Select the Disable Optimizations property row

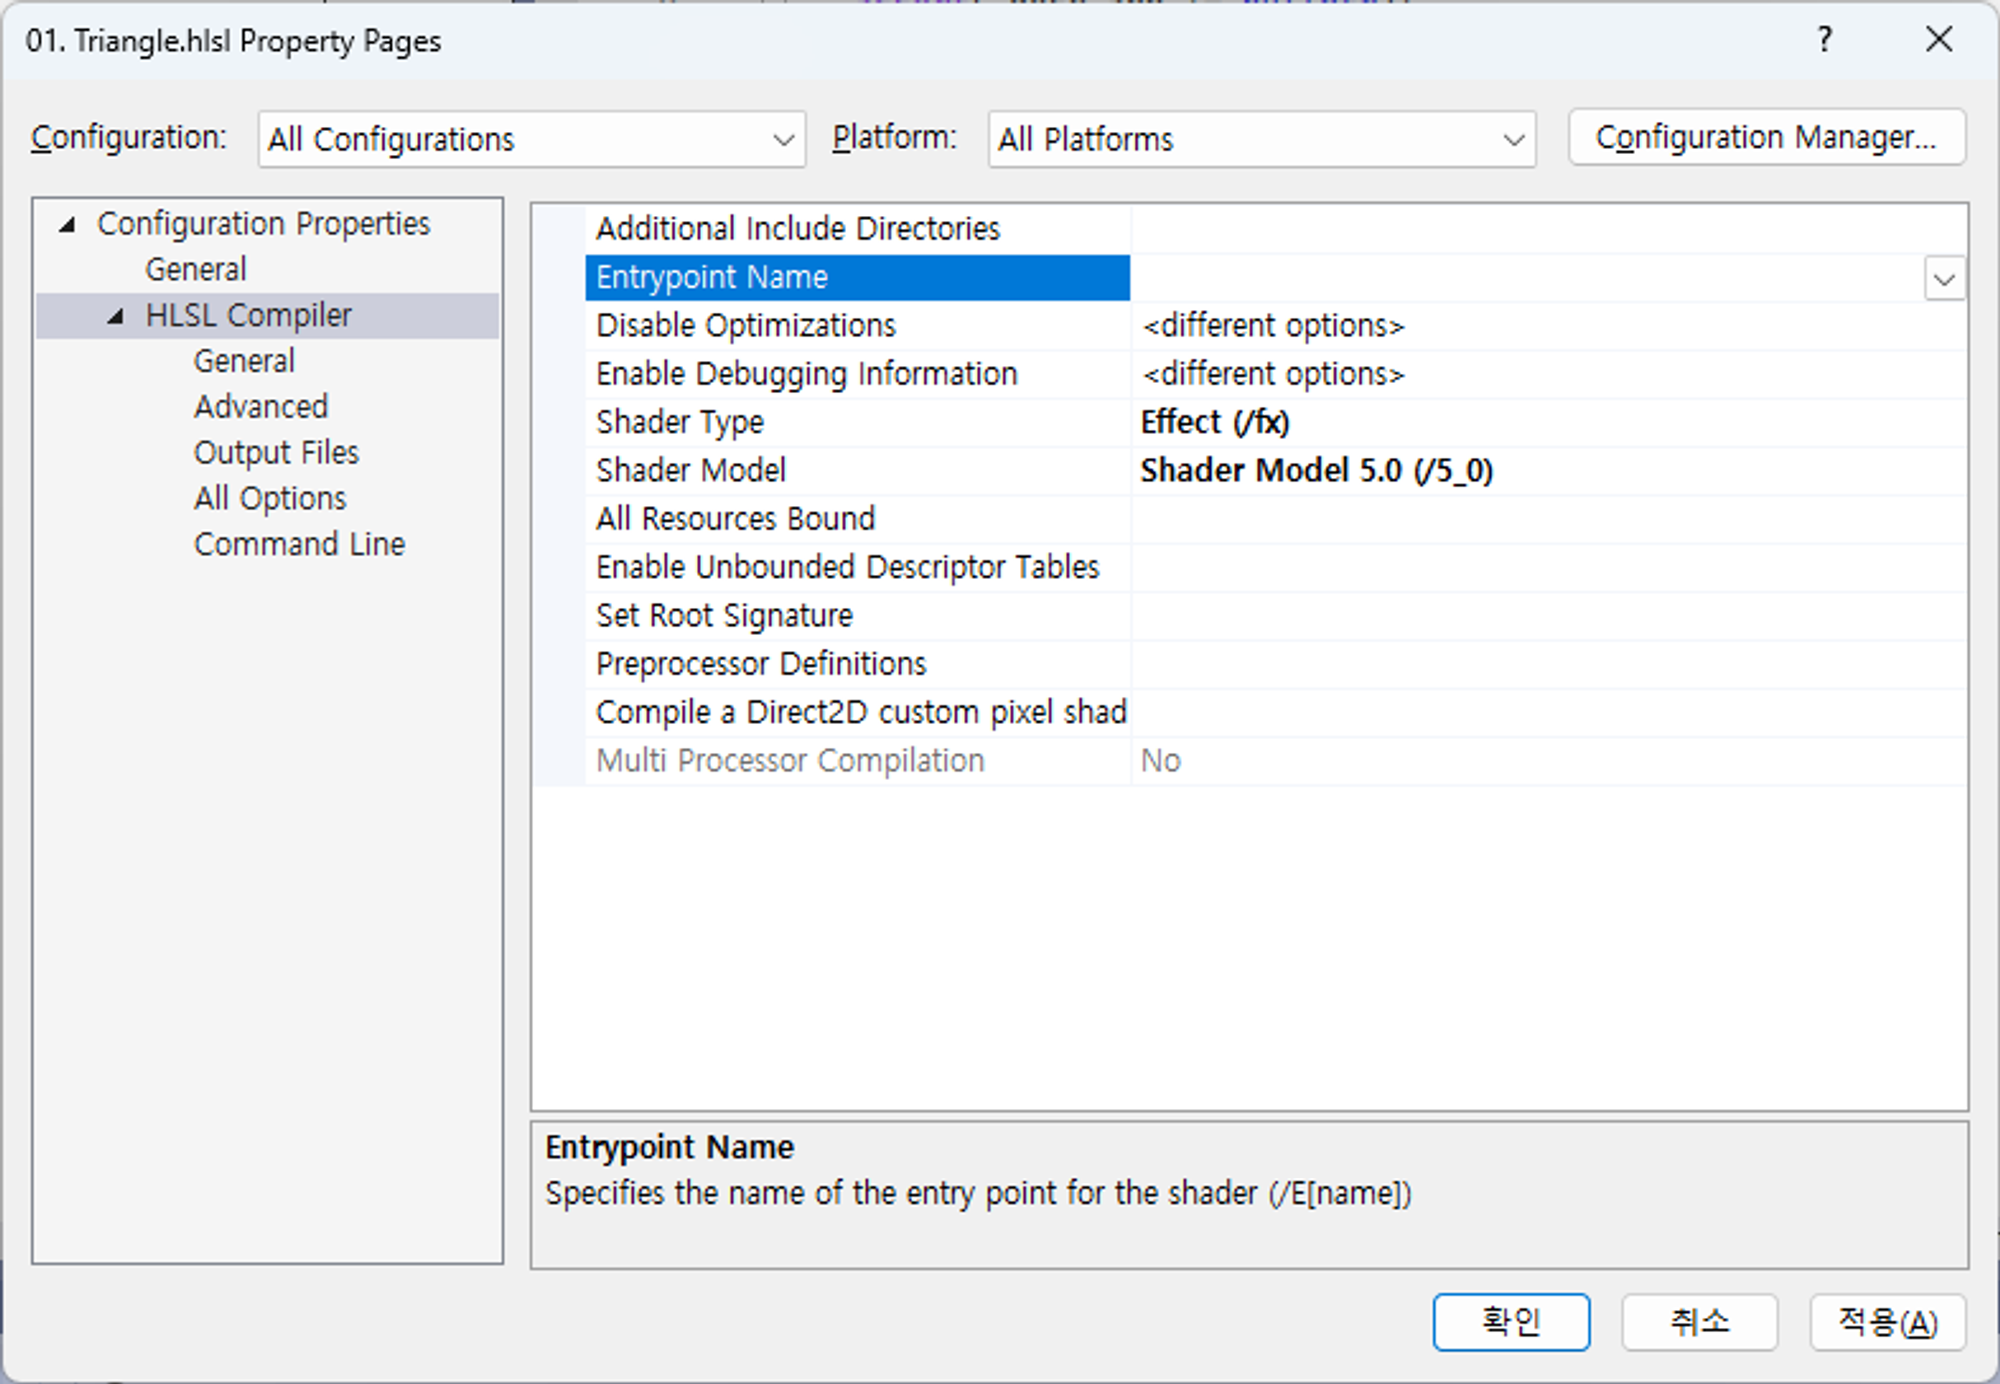click(746, 326)
